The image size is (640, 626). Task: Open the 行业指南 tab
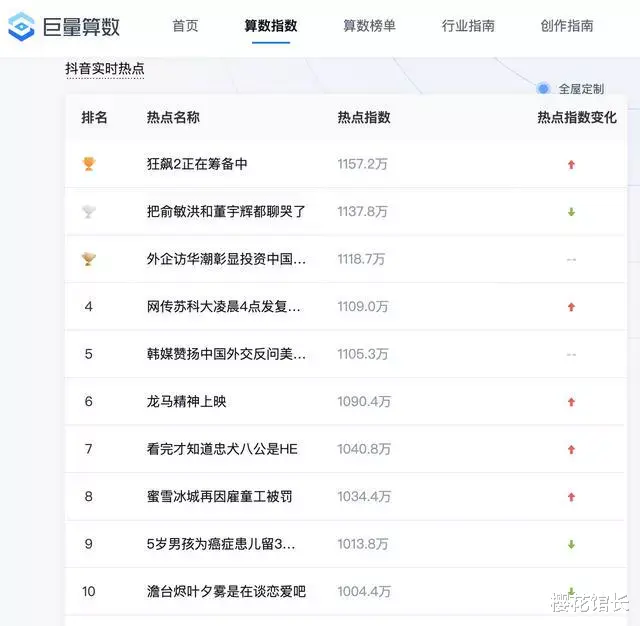pos(468,26)
